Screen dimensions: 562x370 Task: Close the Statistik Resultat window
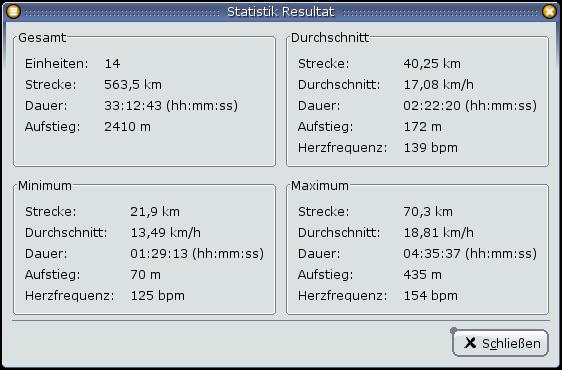point(549,12)
